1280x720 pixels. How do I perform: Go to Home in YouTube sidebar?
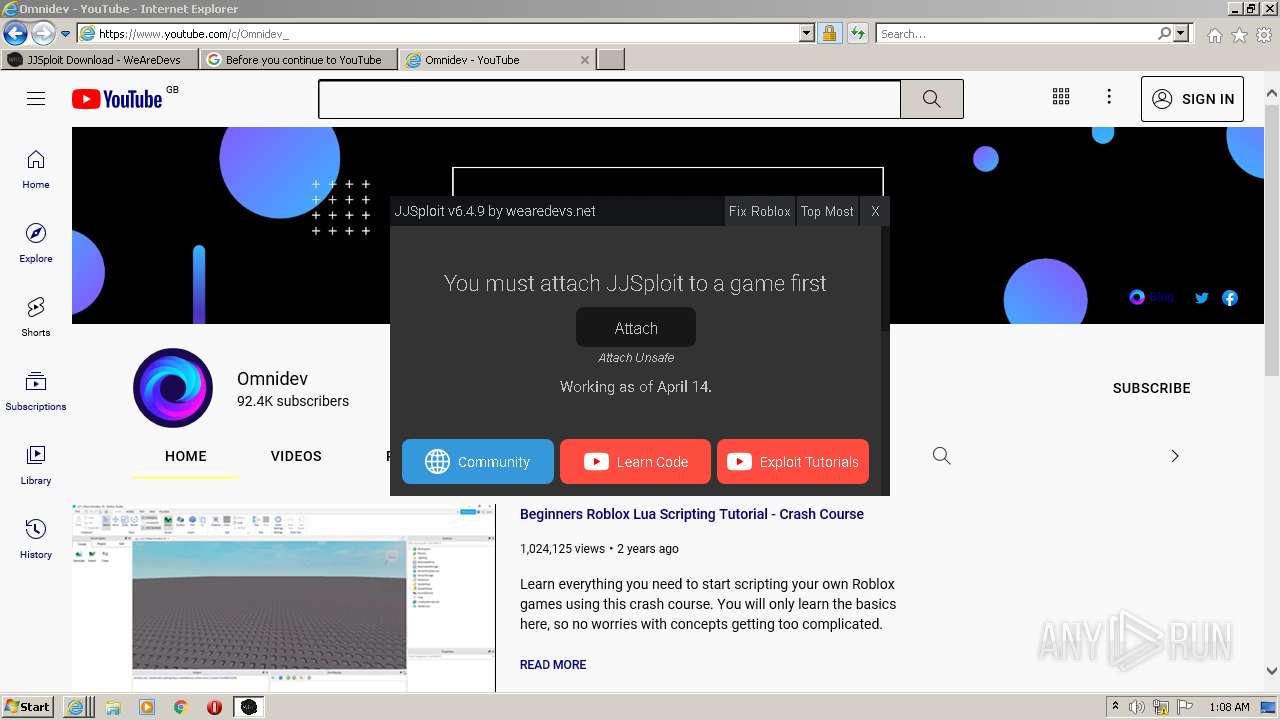(36, 169)
